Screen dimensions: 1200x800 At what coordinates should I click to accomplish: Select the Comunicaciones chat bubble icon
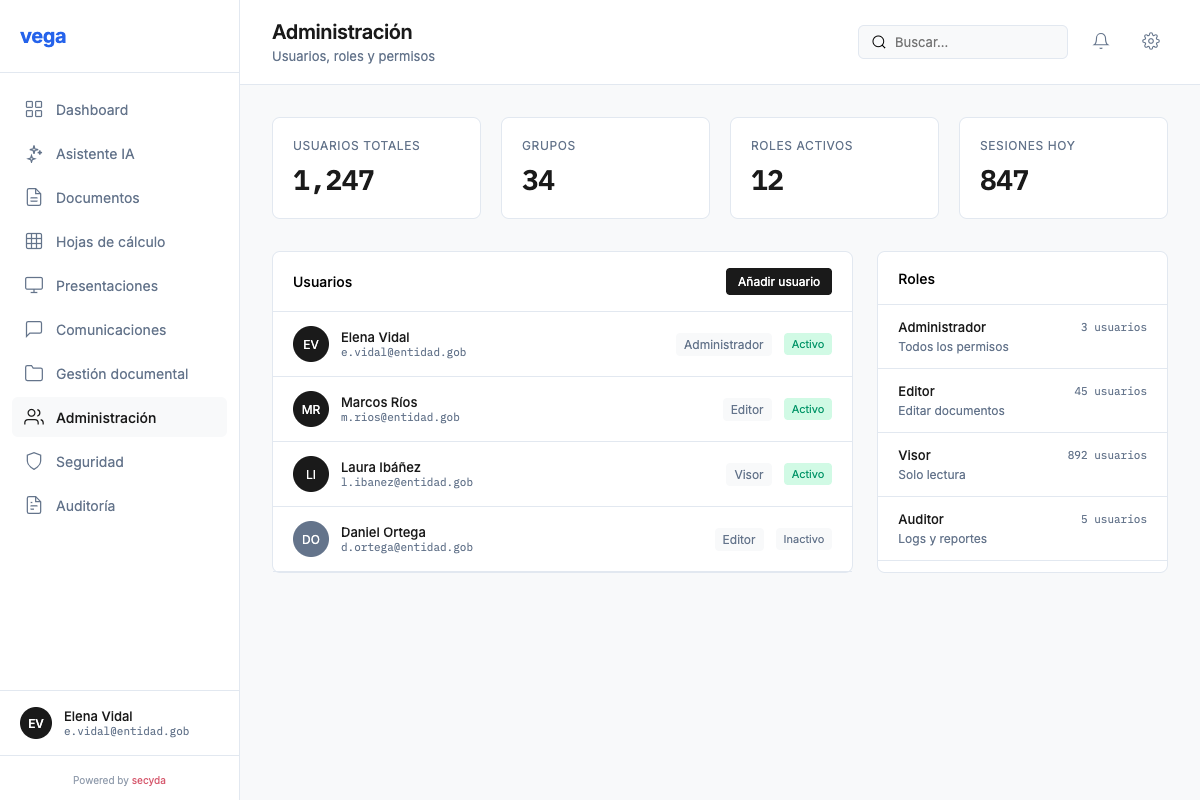34,329
